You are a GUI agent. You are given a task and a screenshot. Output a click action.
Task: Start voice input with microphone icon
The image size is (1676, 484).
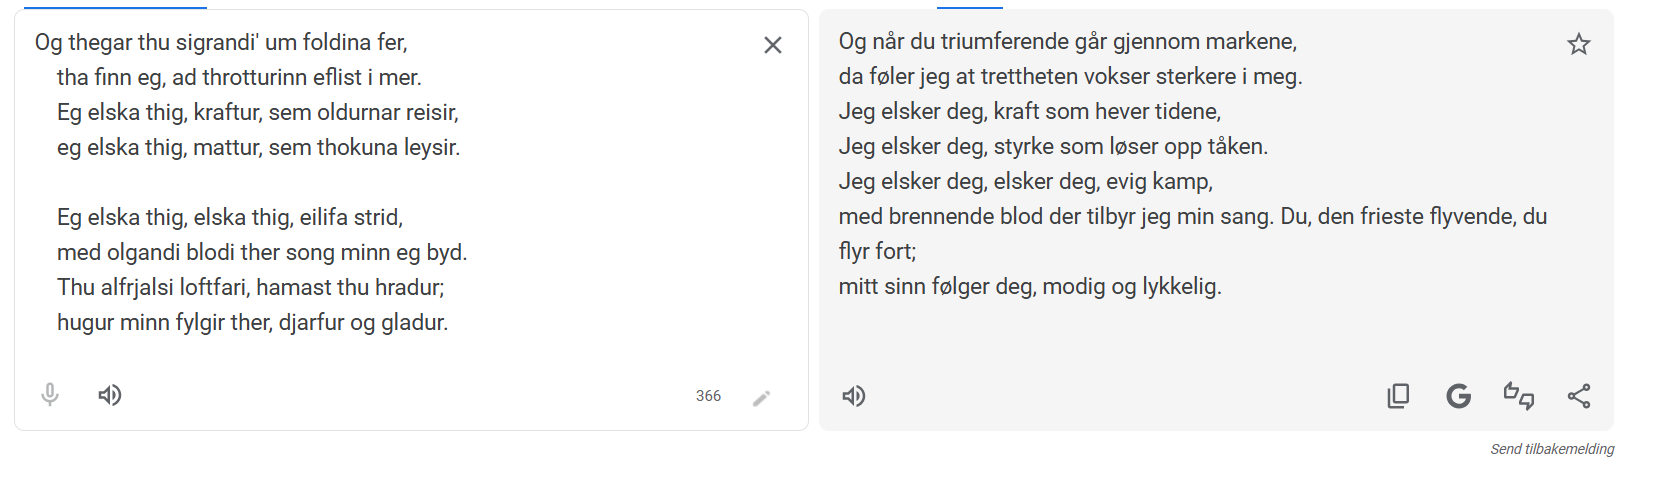[50, 395]
